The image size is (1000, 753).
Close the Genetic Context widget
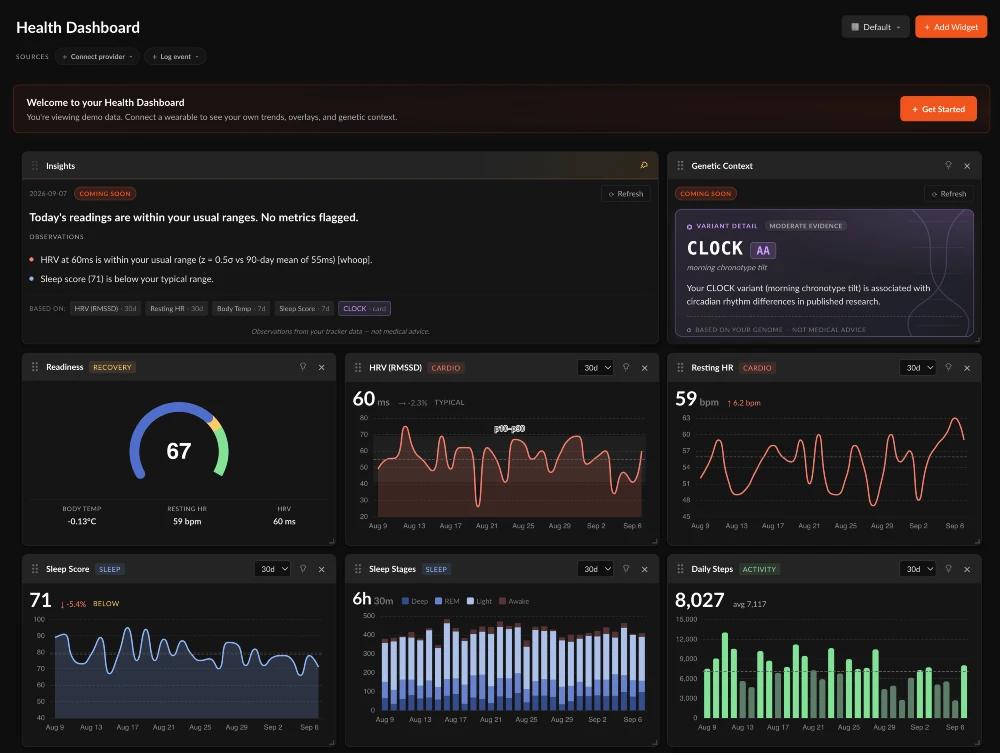coord(967,166)
